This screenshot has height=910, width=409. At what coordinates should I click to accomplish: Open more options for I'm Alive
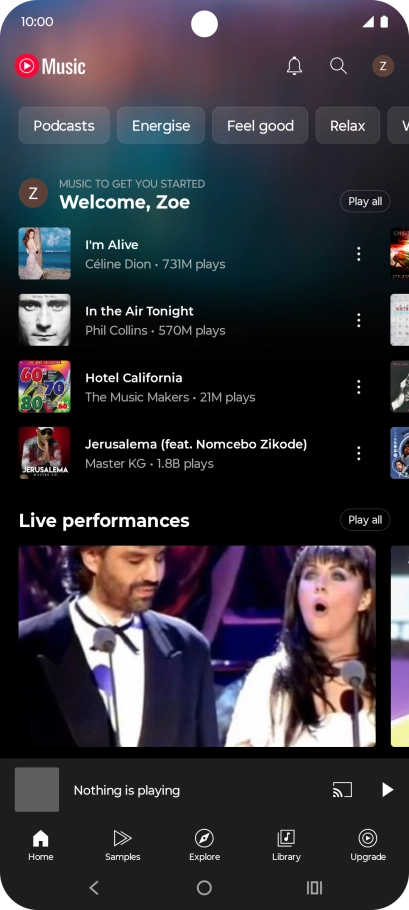(359, 254)
